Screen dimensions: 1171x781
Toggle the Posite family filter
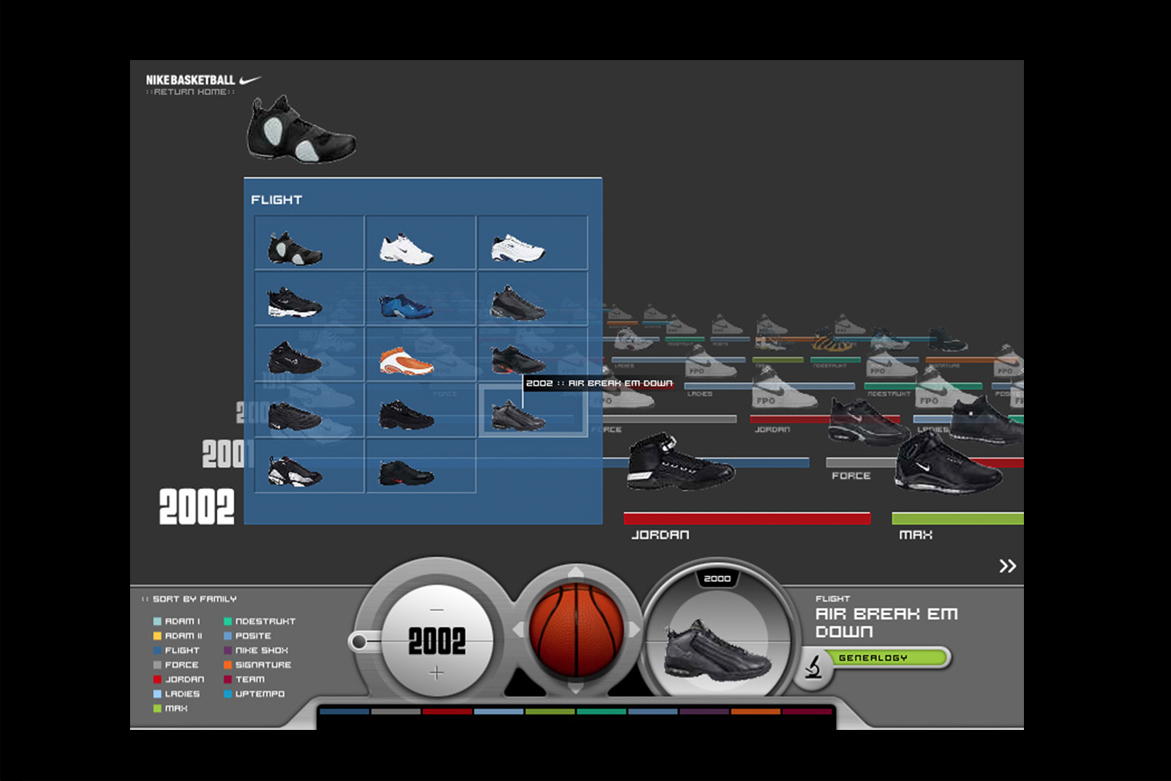[x=247, y=636]
